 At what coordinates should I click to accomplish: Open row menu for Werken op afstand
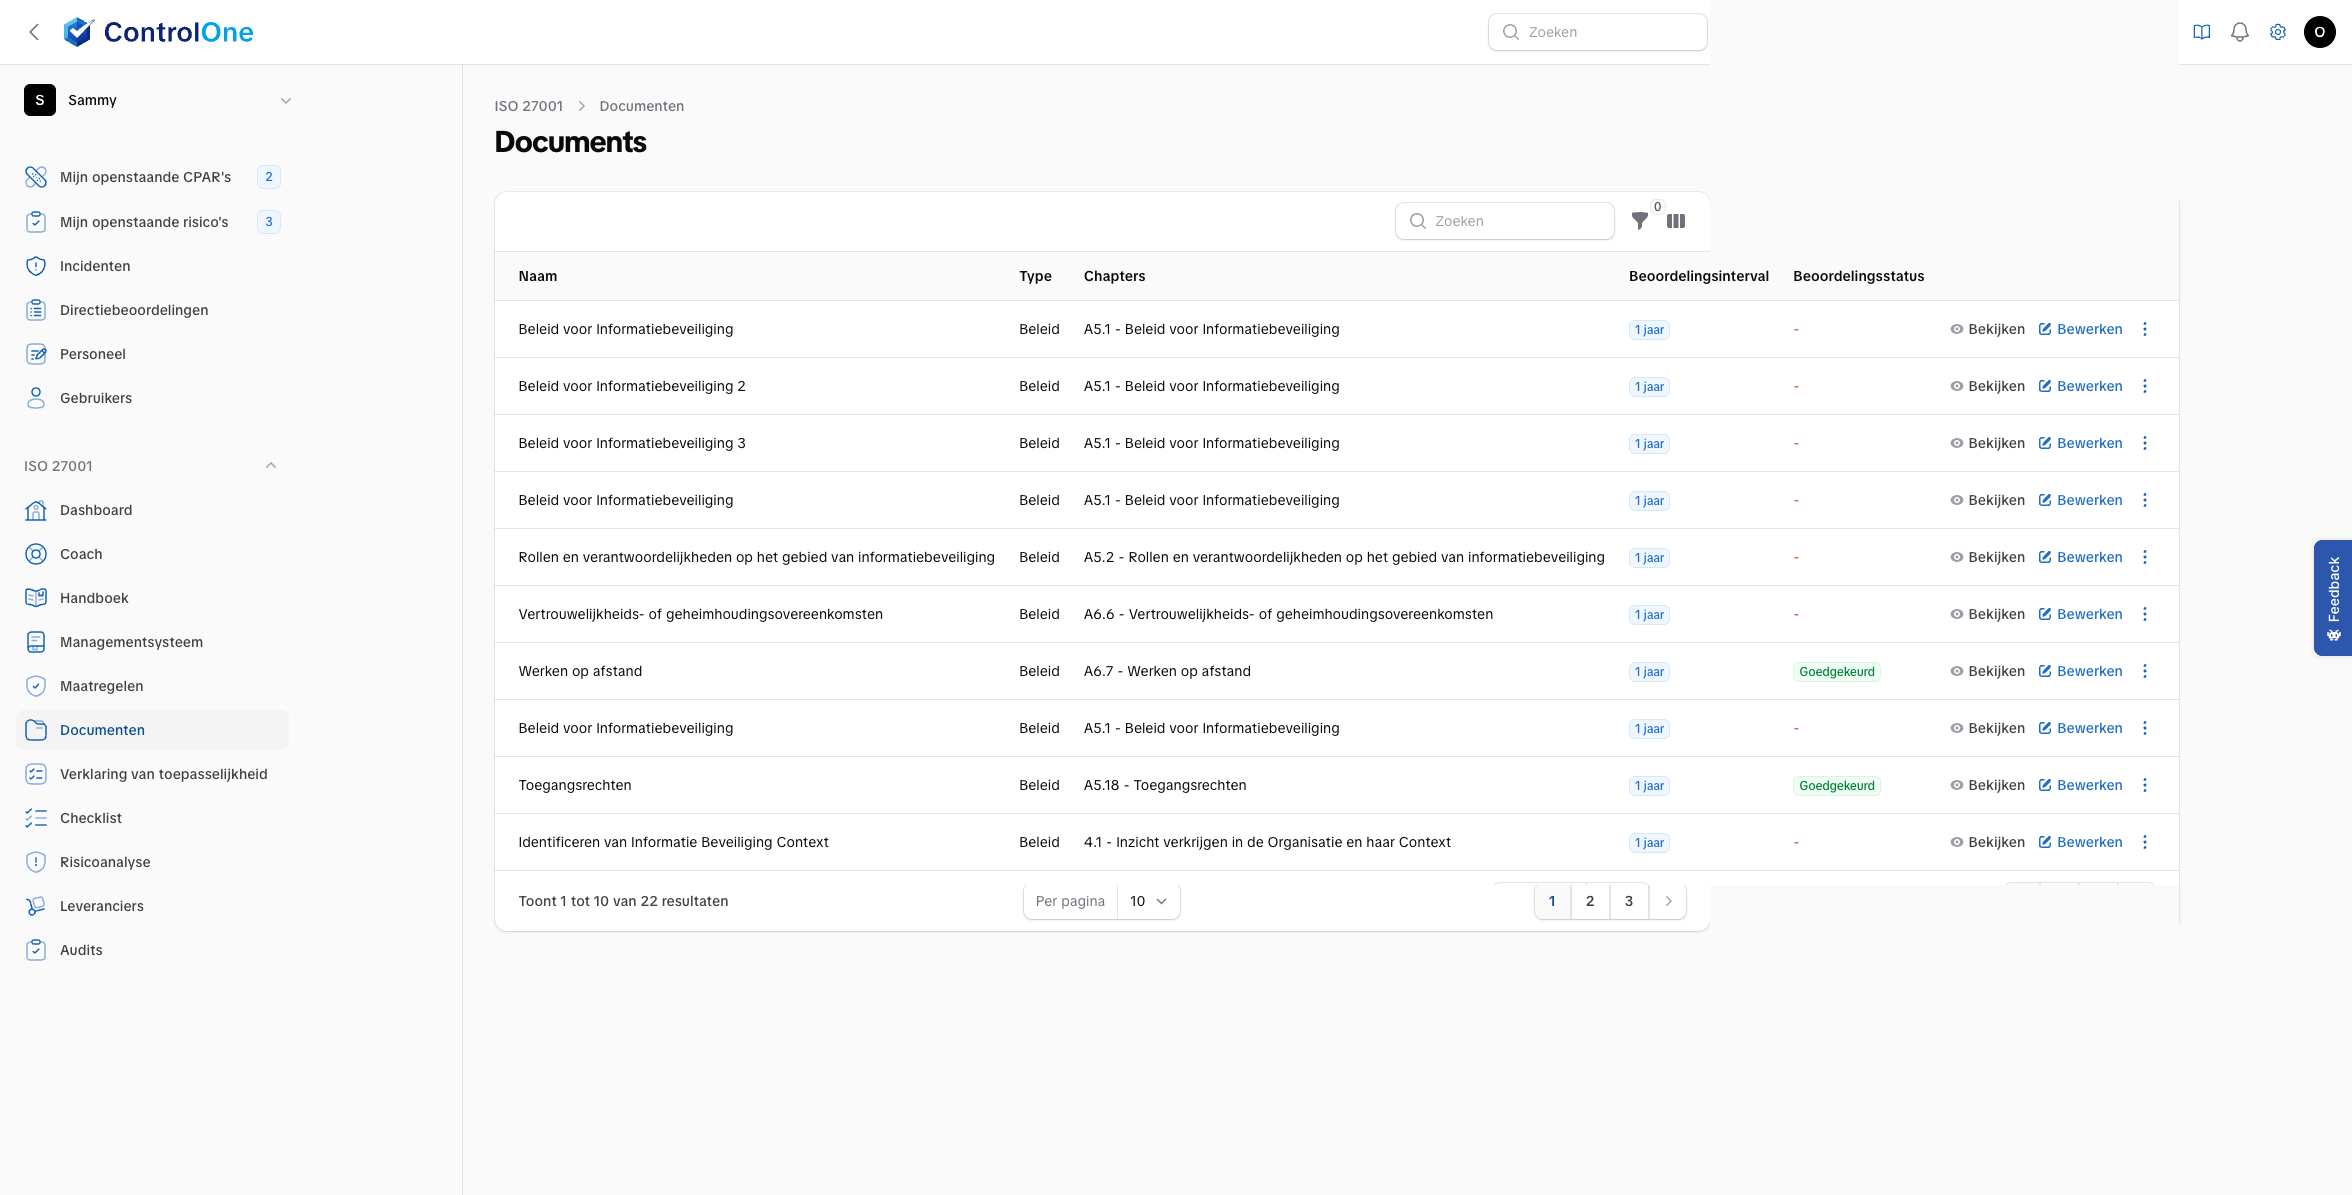click(x=2144, y=671)
